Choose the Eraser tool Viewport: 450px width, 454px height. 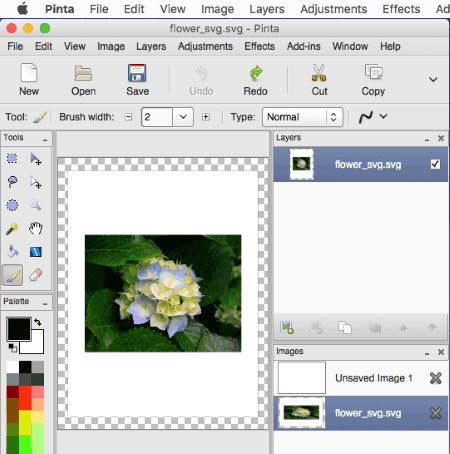(36, 275)
